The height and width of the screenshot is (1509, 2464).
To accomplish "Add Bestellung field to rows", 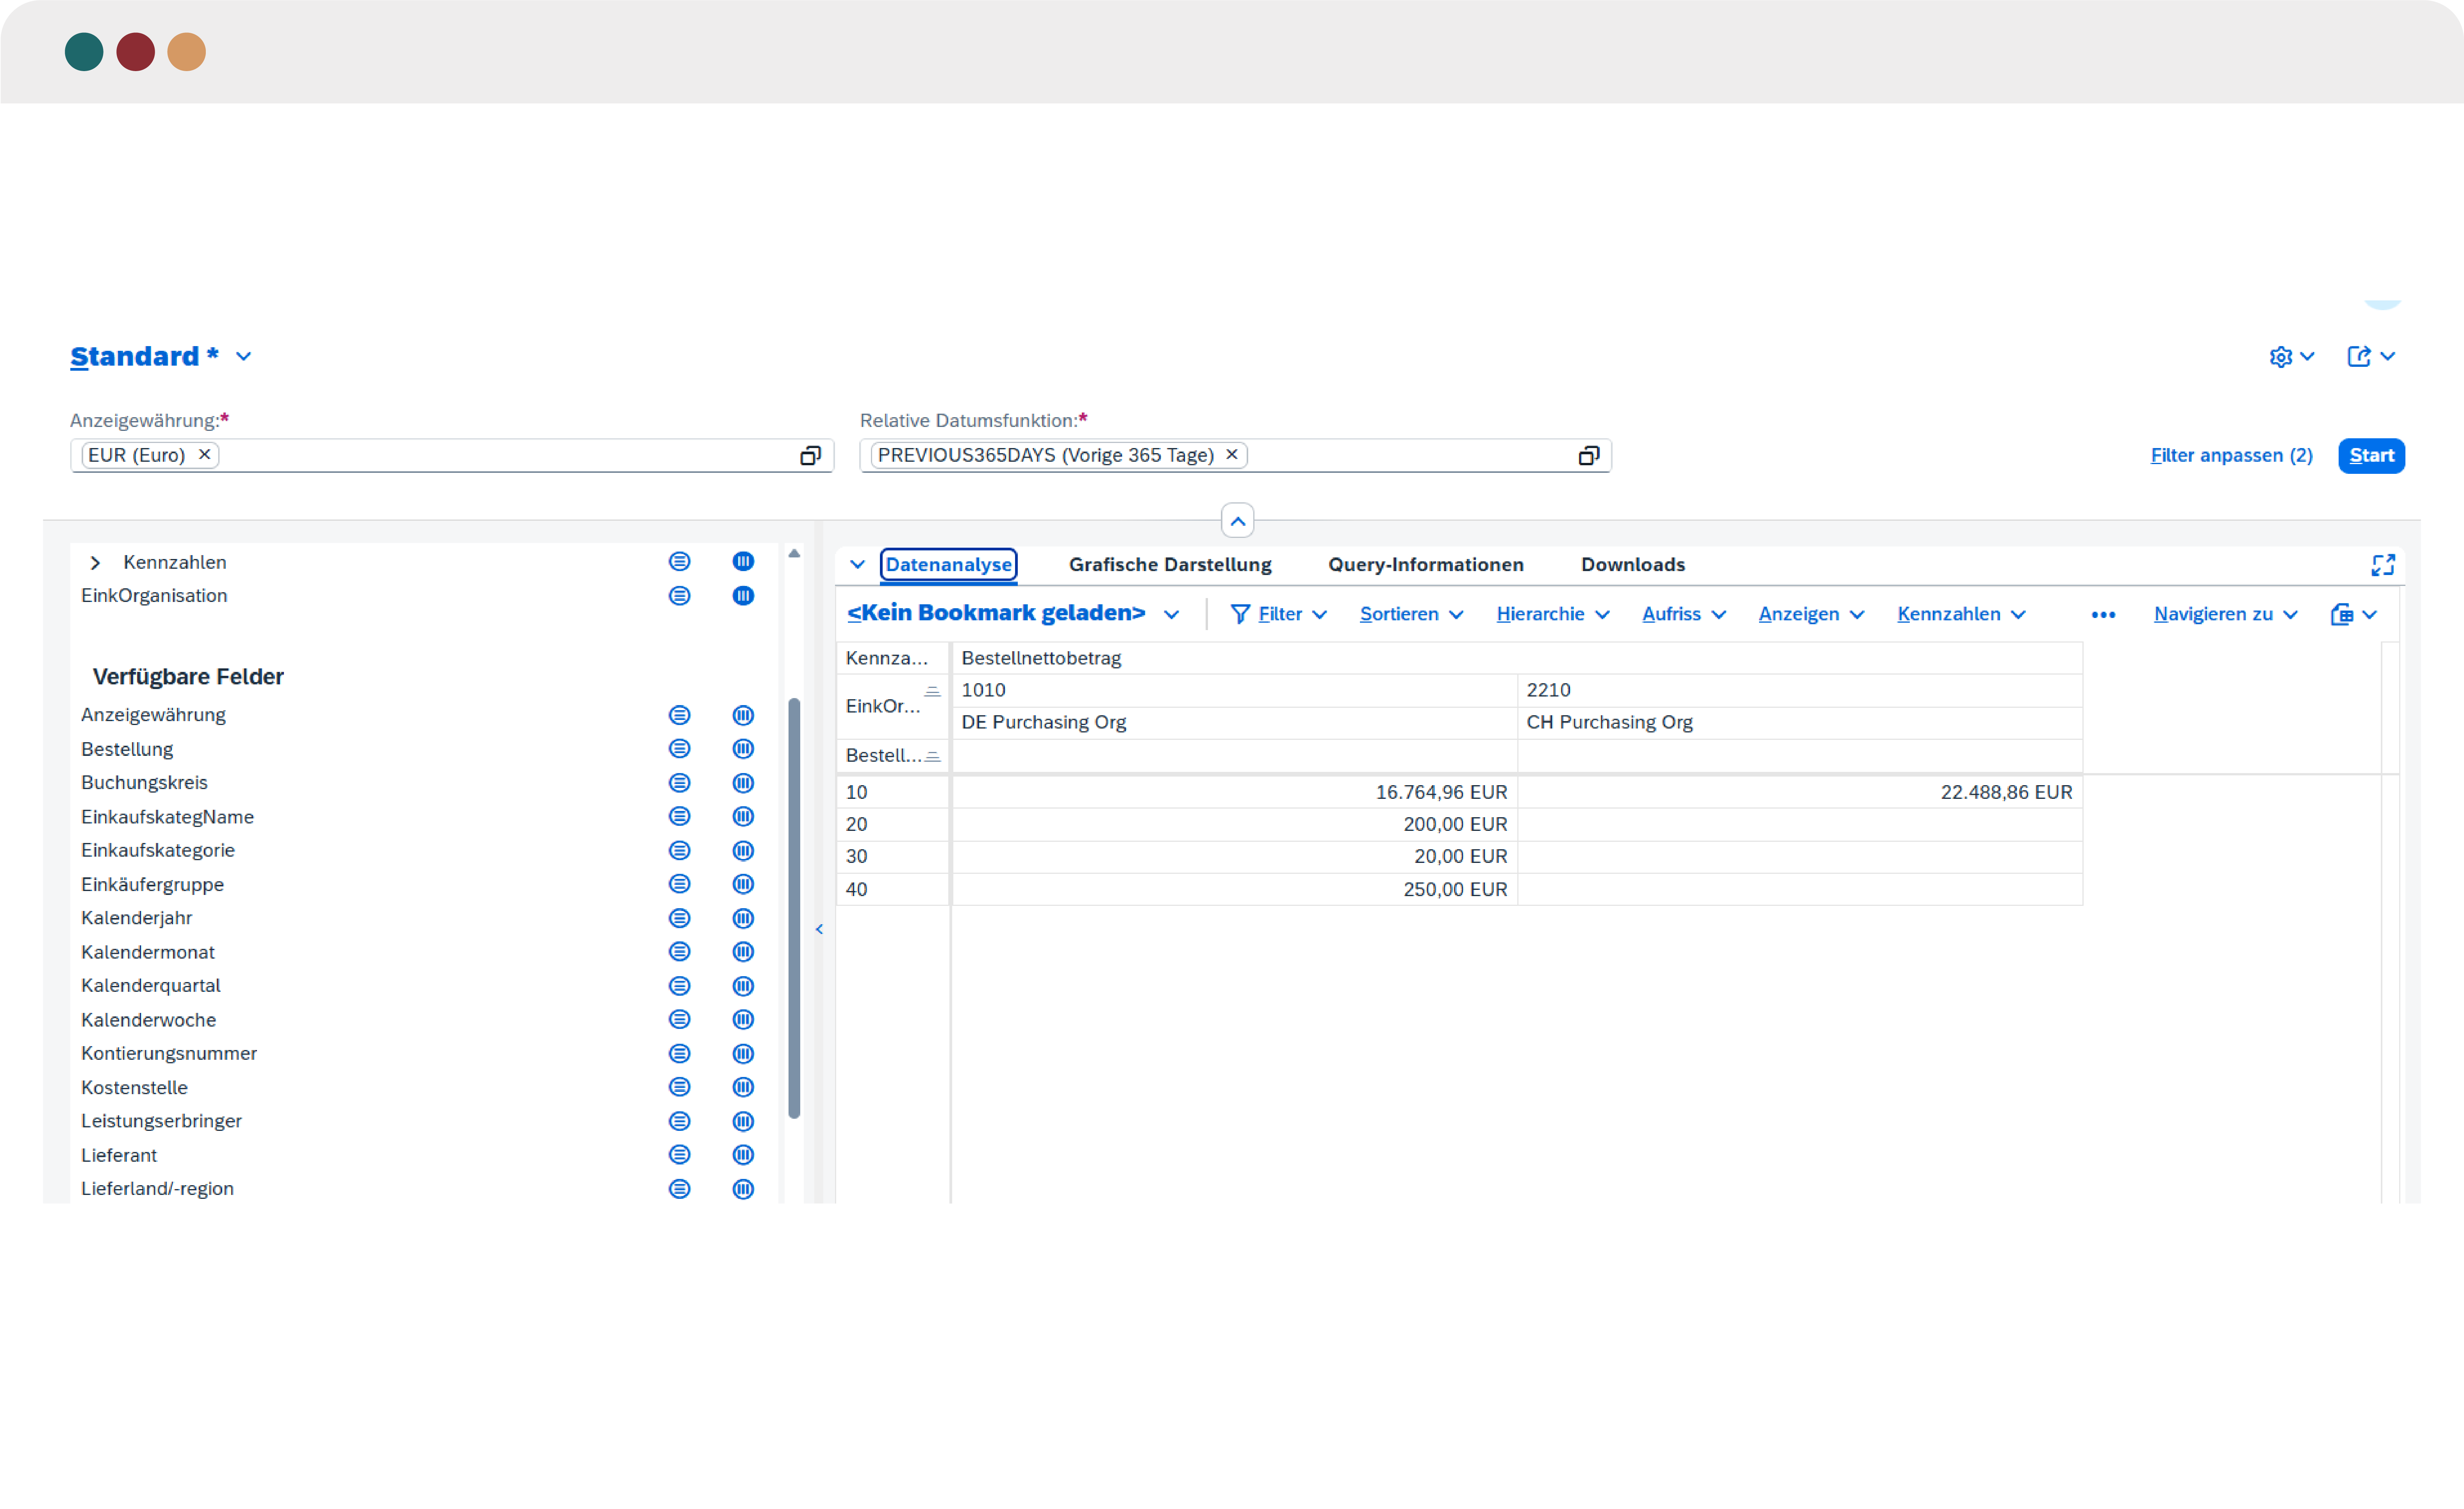I will pyautogui.click(x=679, y=749).
